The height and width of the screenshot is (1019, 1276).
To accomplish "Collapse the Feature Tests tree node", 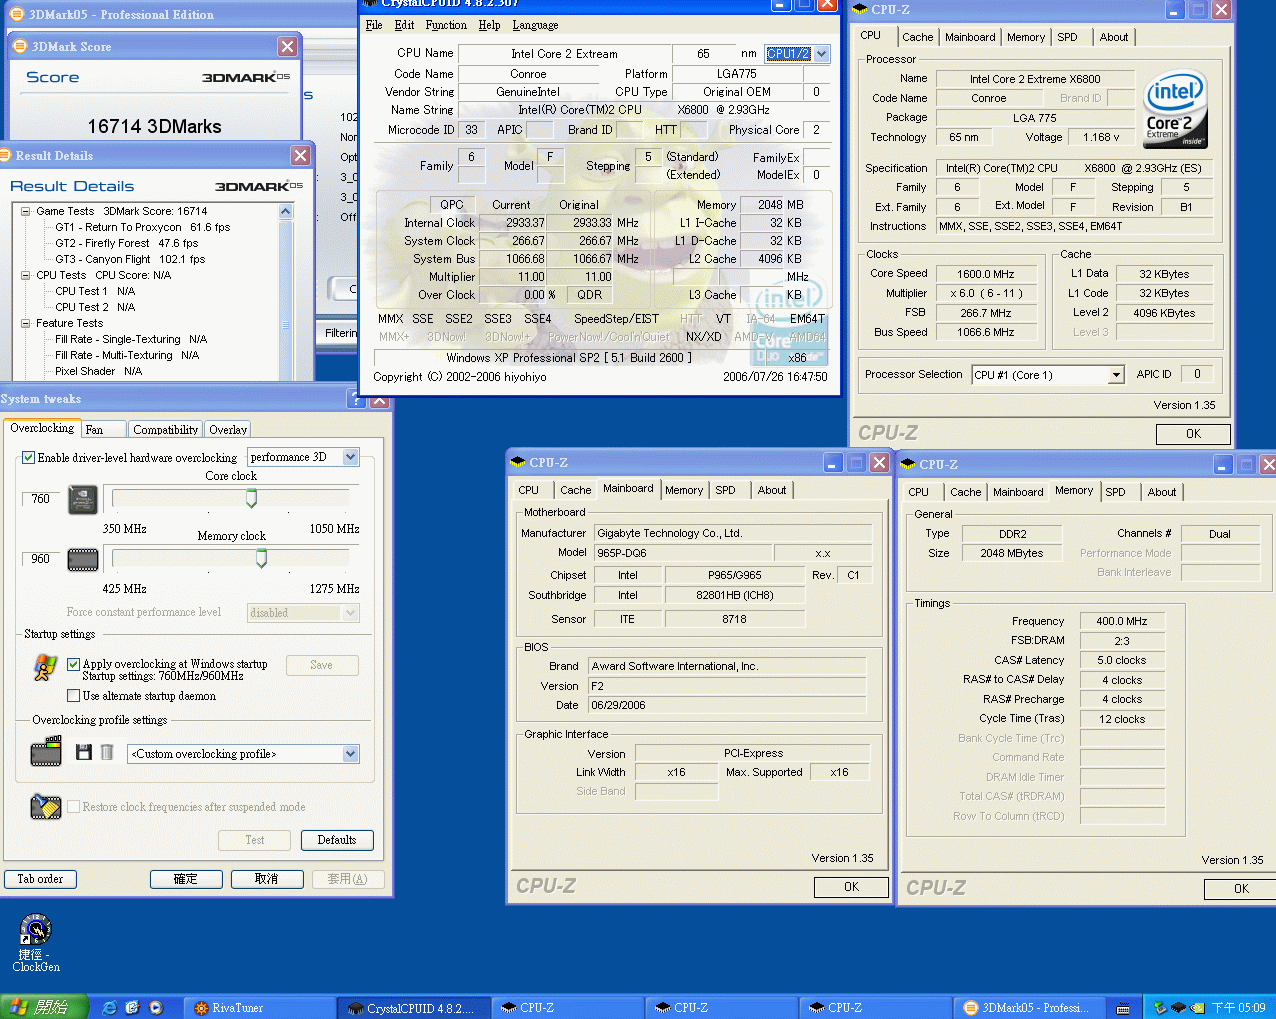I will 25,323.
